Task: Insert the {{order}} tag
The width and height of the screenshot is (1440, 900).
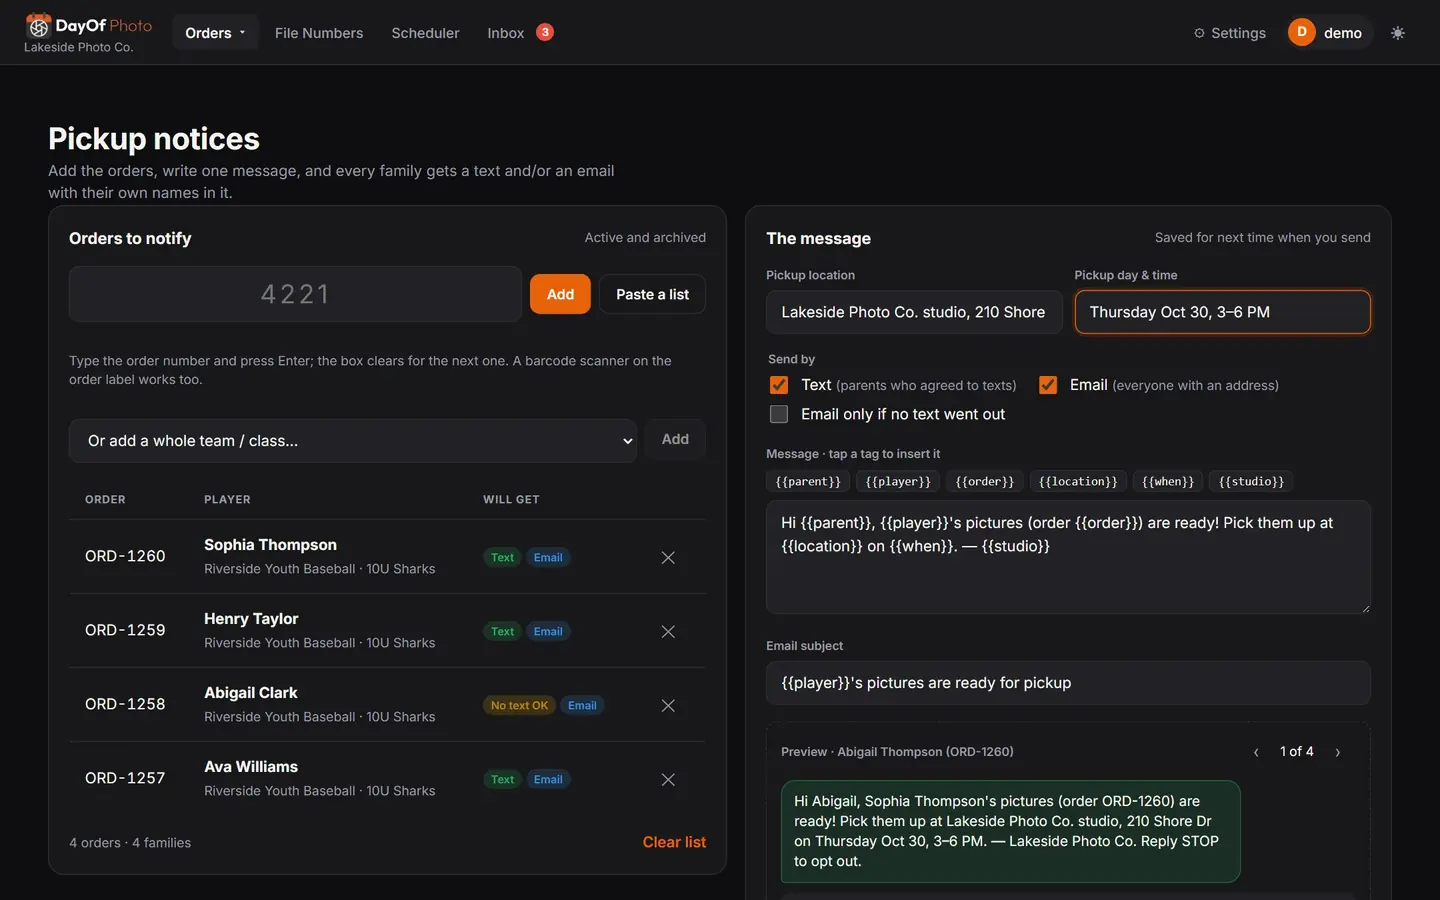Action: click(984, 481)
